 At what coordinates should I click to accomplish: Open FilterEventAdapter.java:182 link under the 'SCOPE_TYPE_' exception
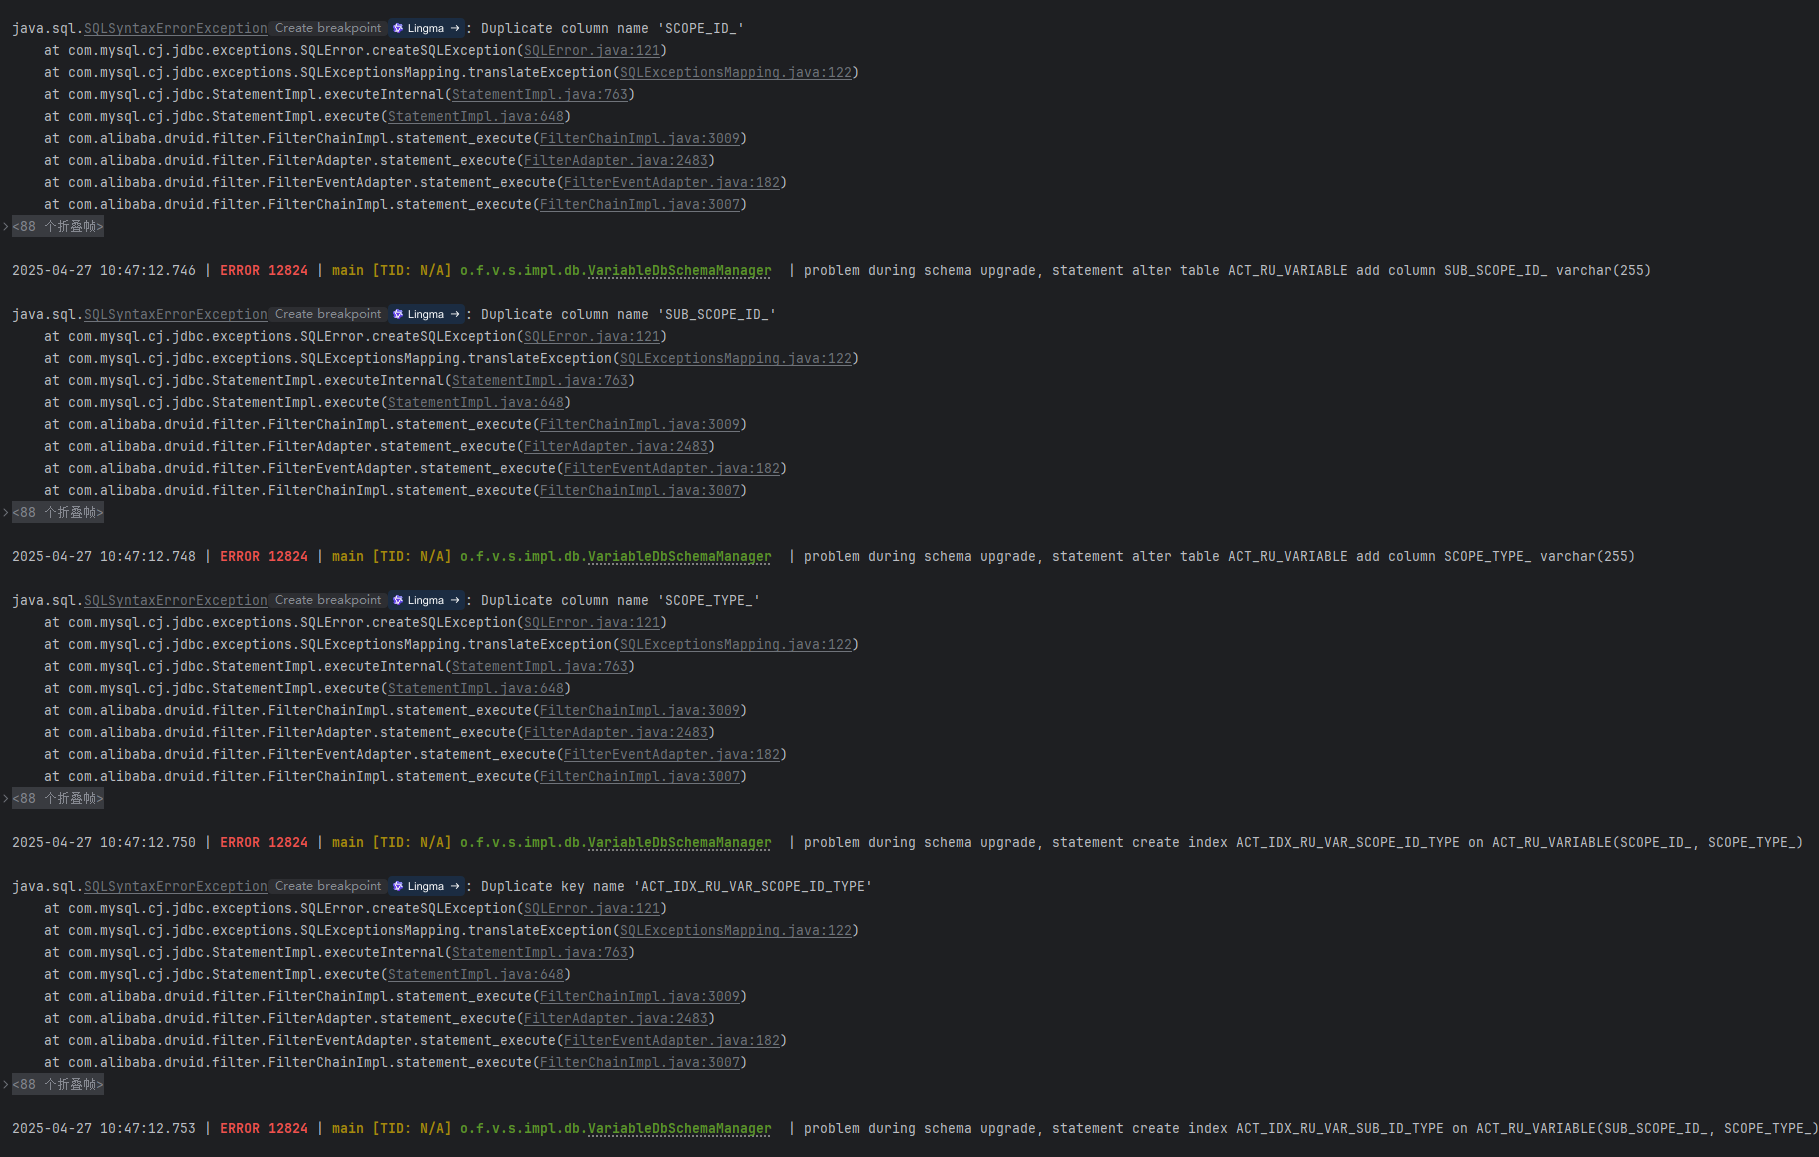tap(672, 755)
